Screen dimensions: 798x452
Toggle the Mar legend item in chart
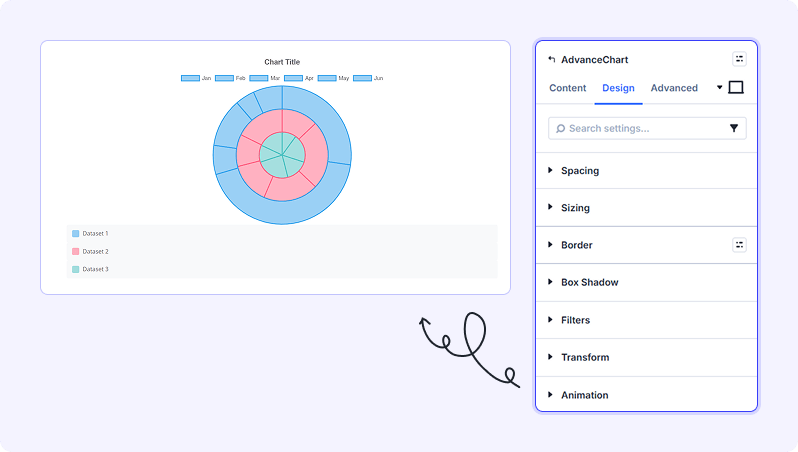[x=264, y=78]
